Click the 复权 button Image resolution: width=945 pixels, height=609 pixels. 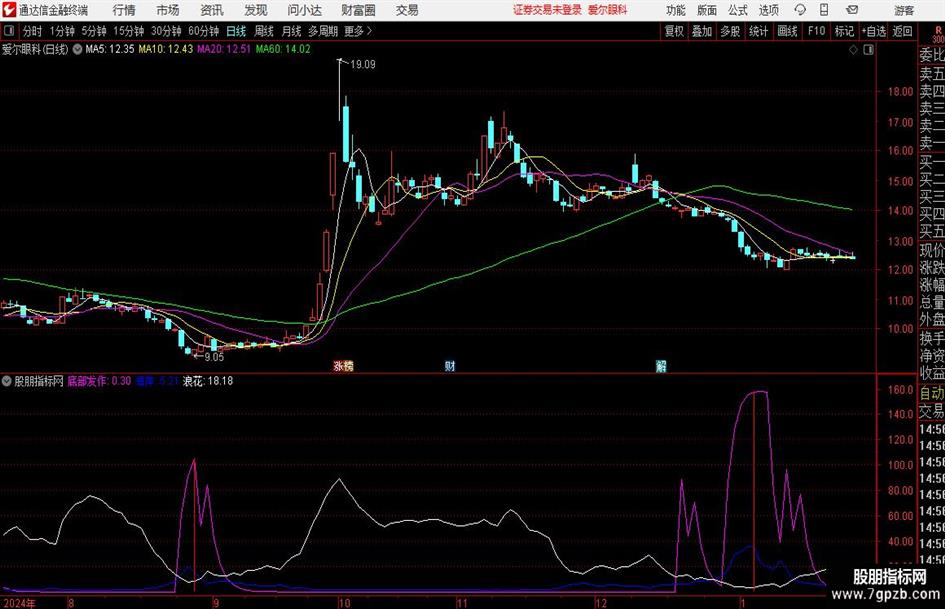[674, 31]
